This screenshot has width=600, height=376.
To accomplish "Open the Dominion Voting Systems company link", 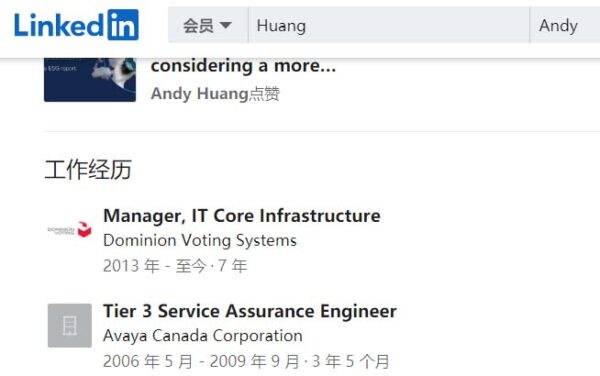I will [200, 241].
